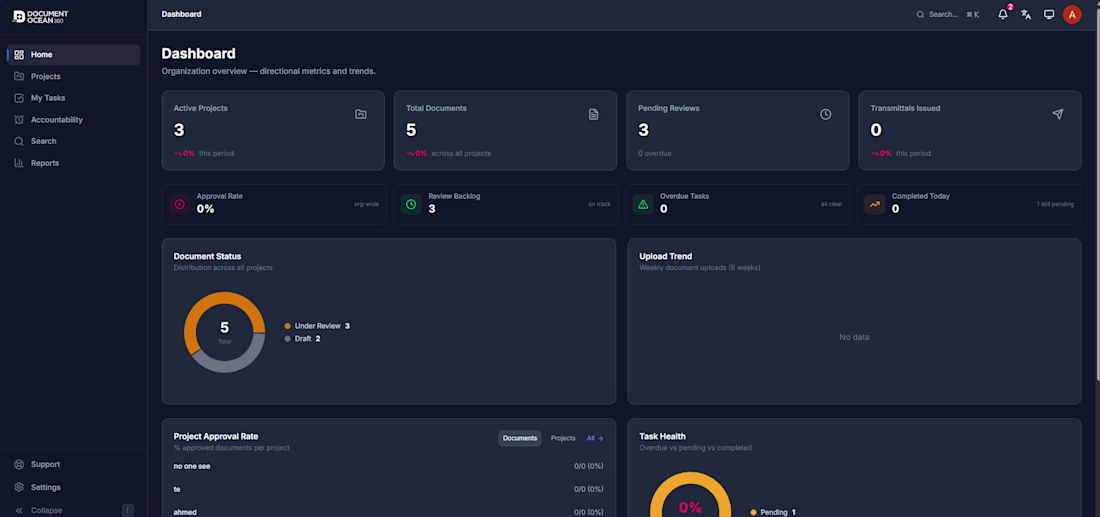
Task: Click the keyboard shortcut badge beside Collapse
Action: (x=128, y=510)
